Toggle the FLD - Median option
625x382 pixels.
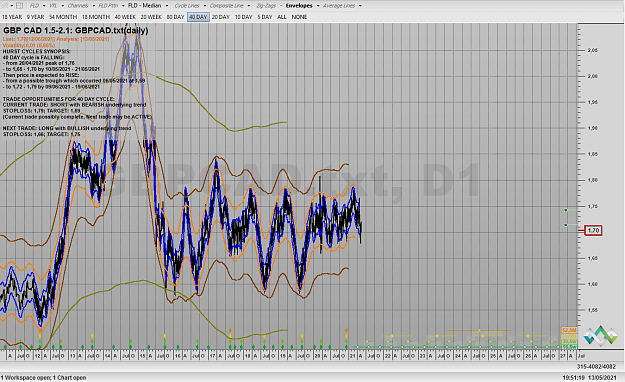pos(144,6)
